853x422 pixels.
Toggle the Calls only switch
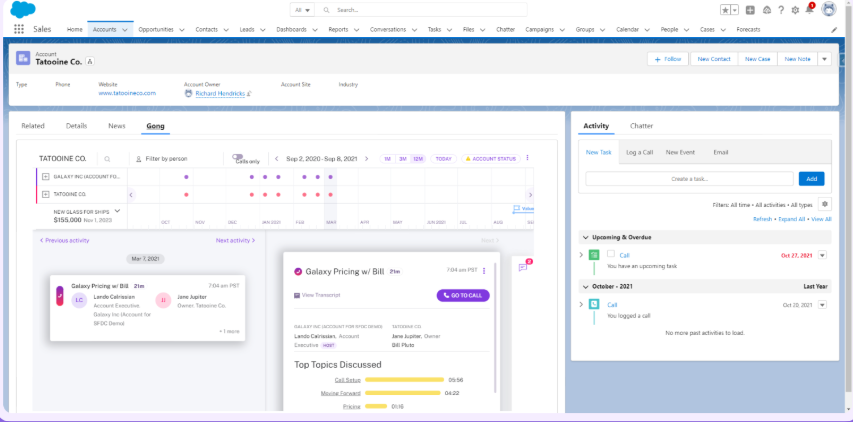237,156
